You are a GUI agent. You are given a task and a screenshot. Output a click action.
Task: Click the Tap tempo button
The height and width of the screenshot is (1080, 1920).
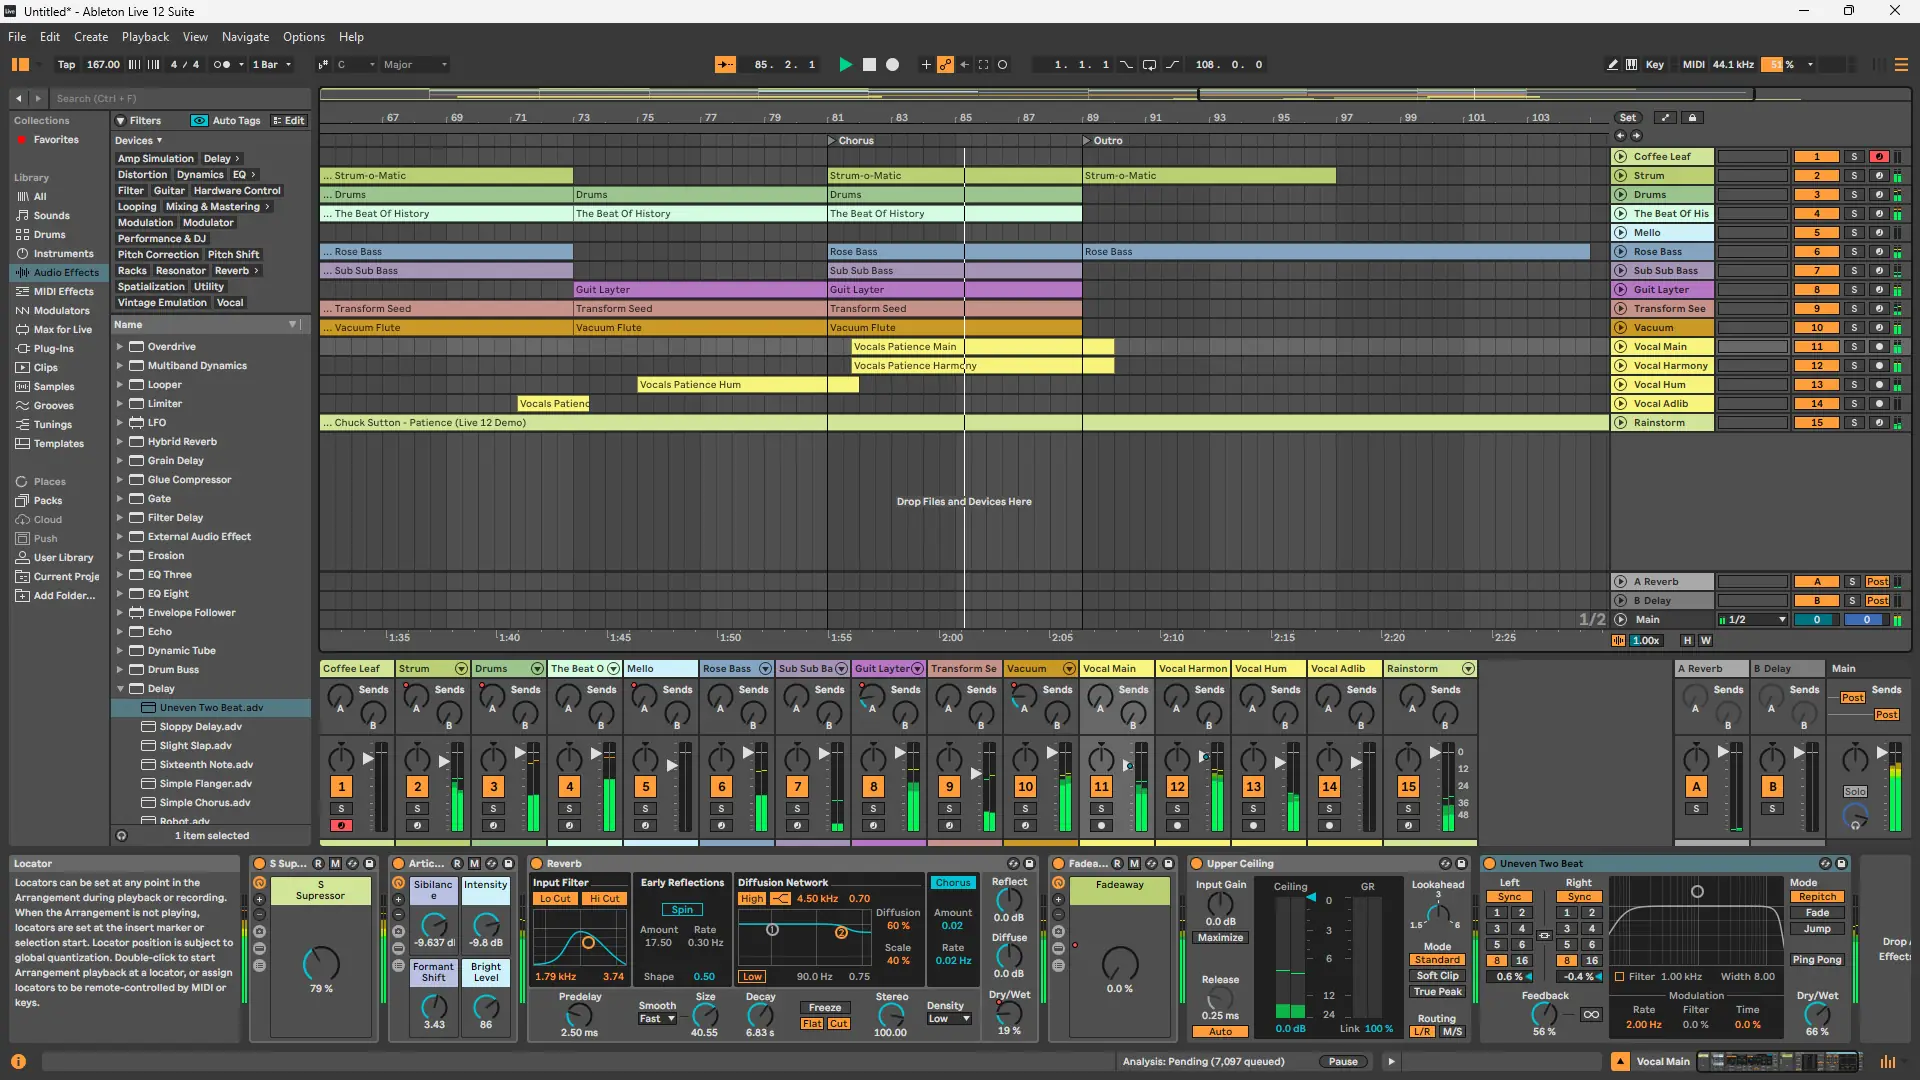point(66,64)
